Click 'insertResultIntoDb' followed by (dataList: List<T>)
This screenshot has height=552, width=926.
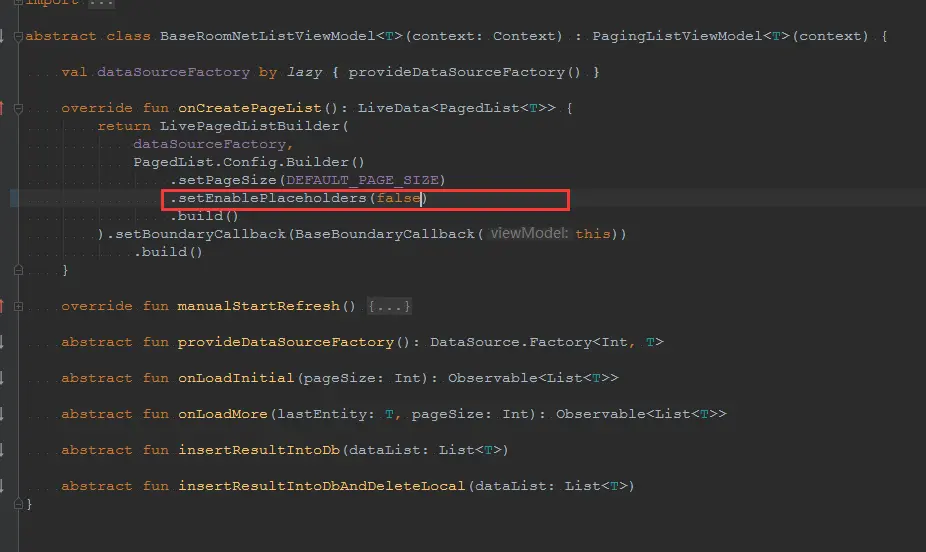259,450
